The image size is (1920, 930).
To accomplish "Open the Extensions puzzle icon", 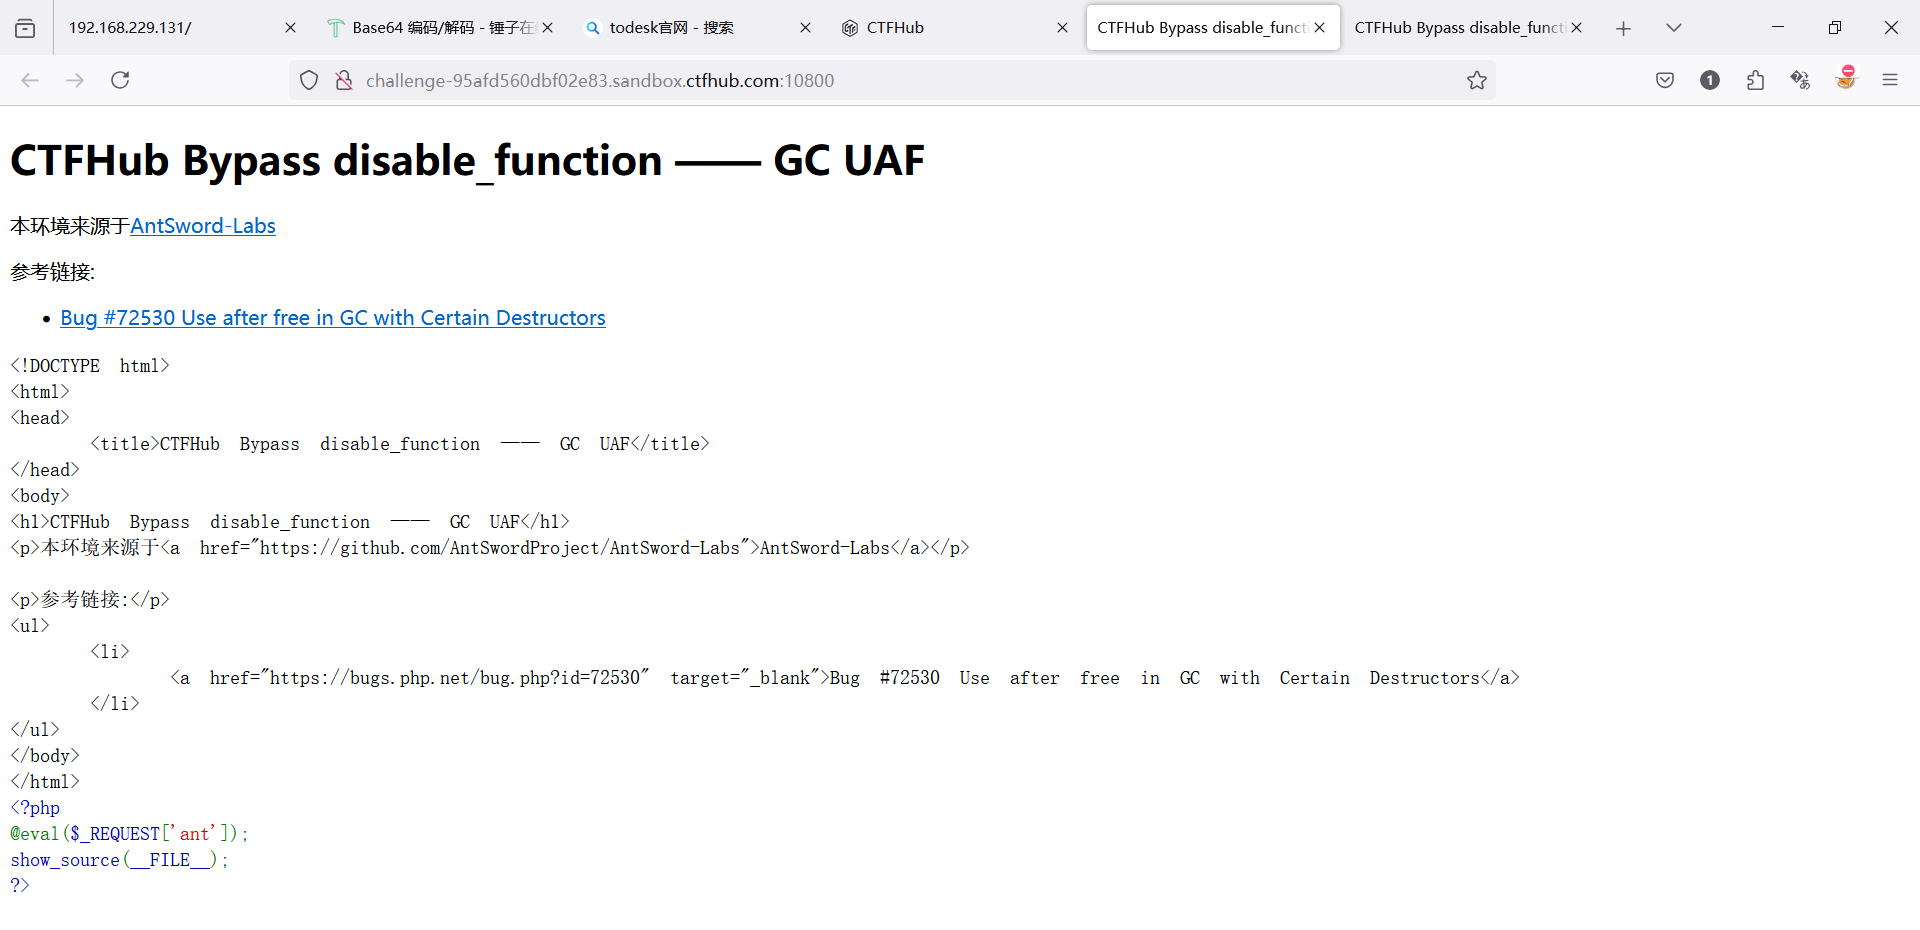I will 1755,80.
